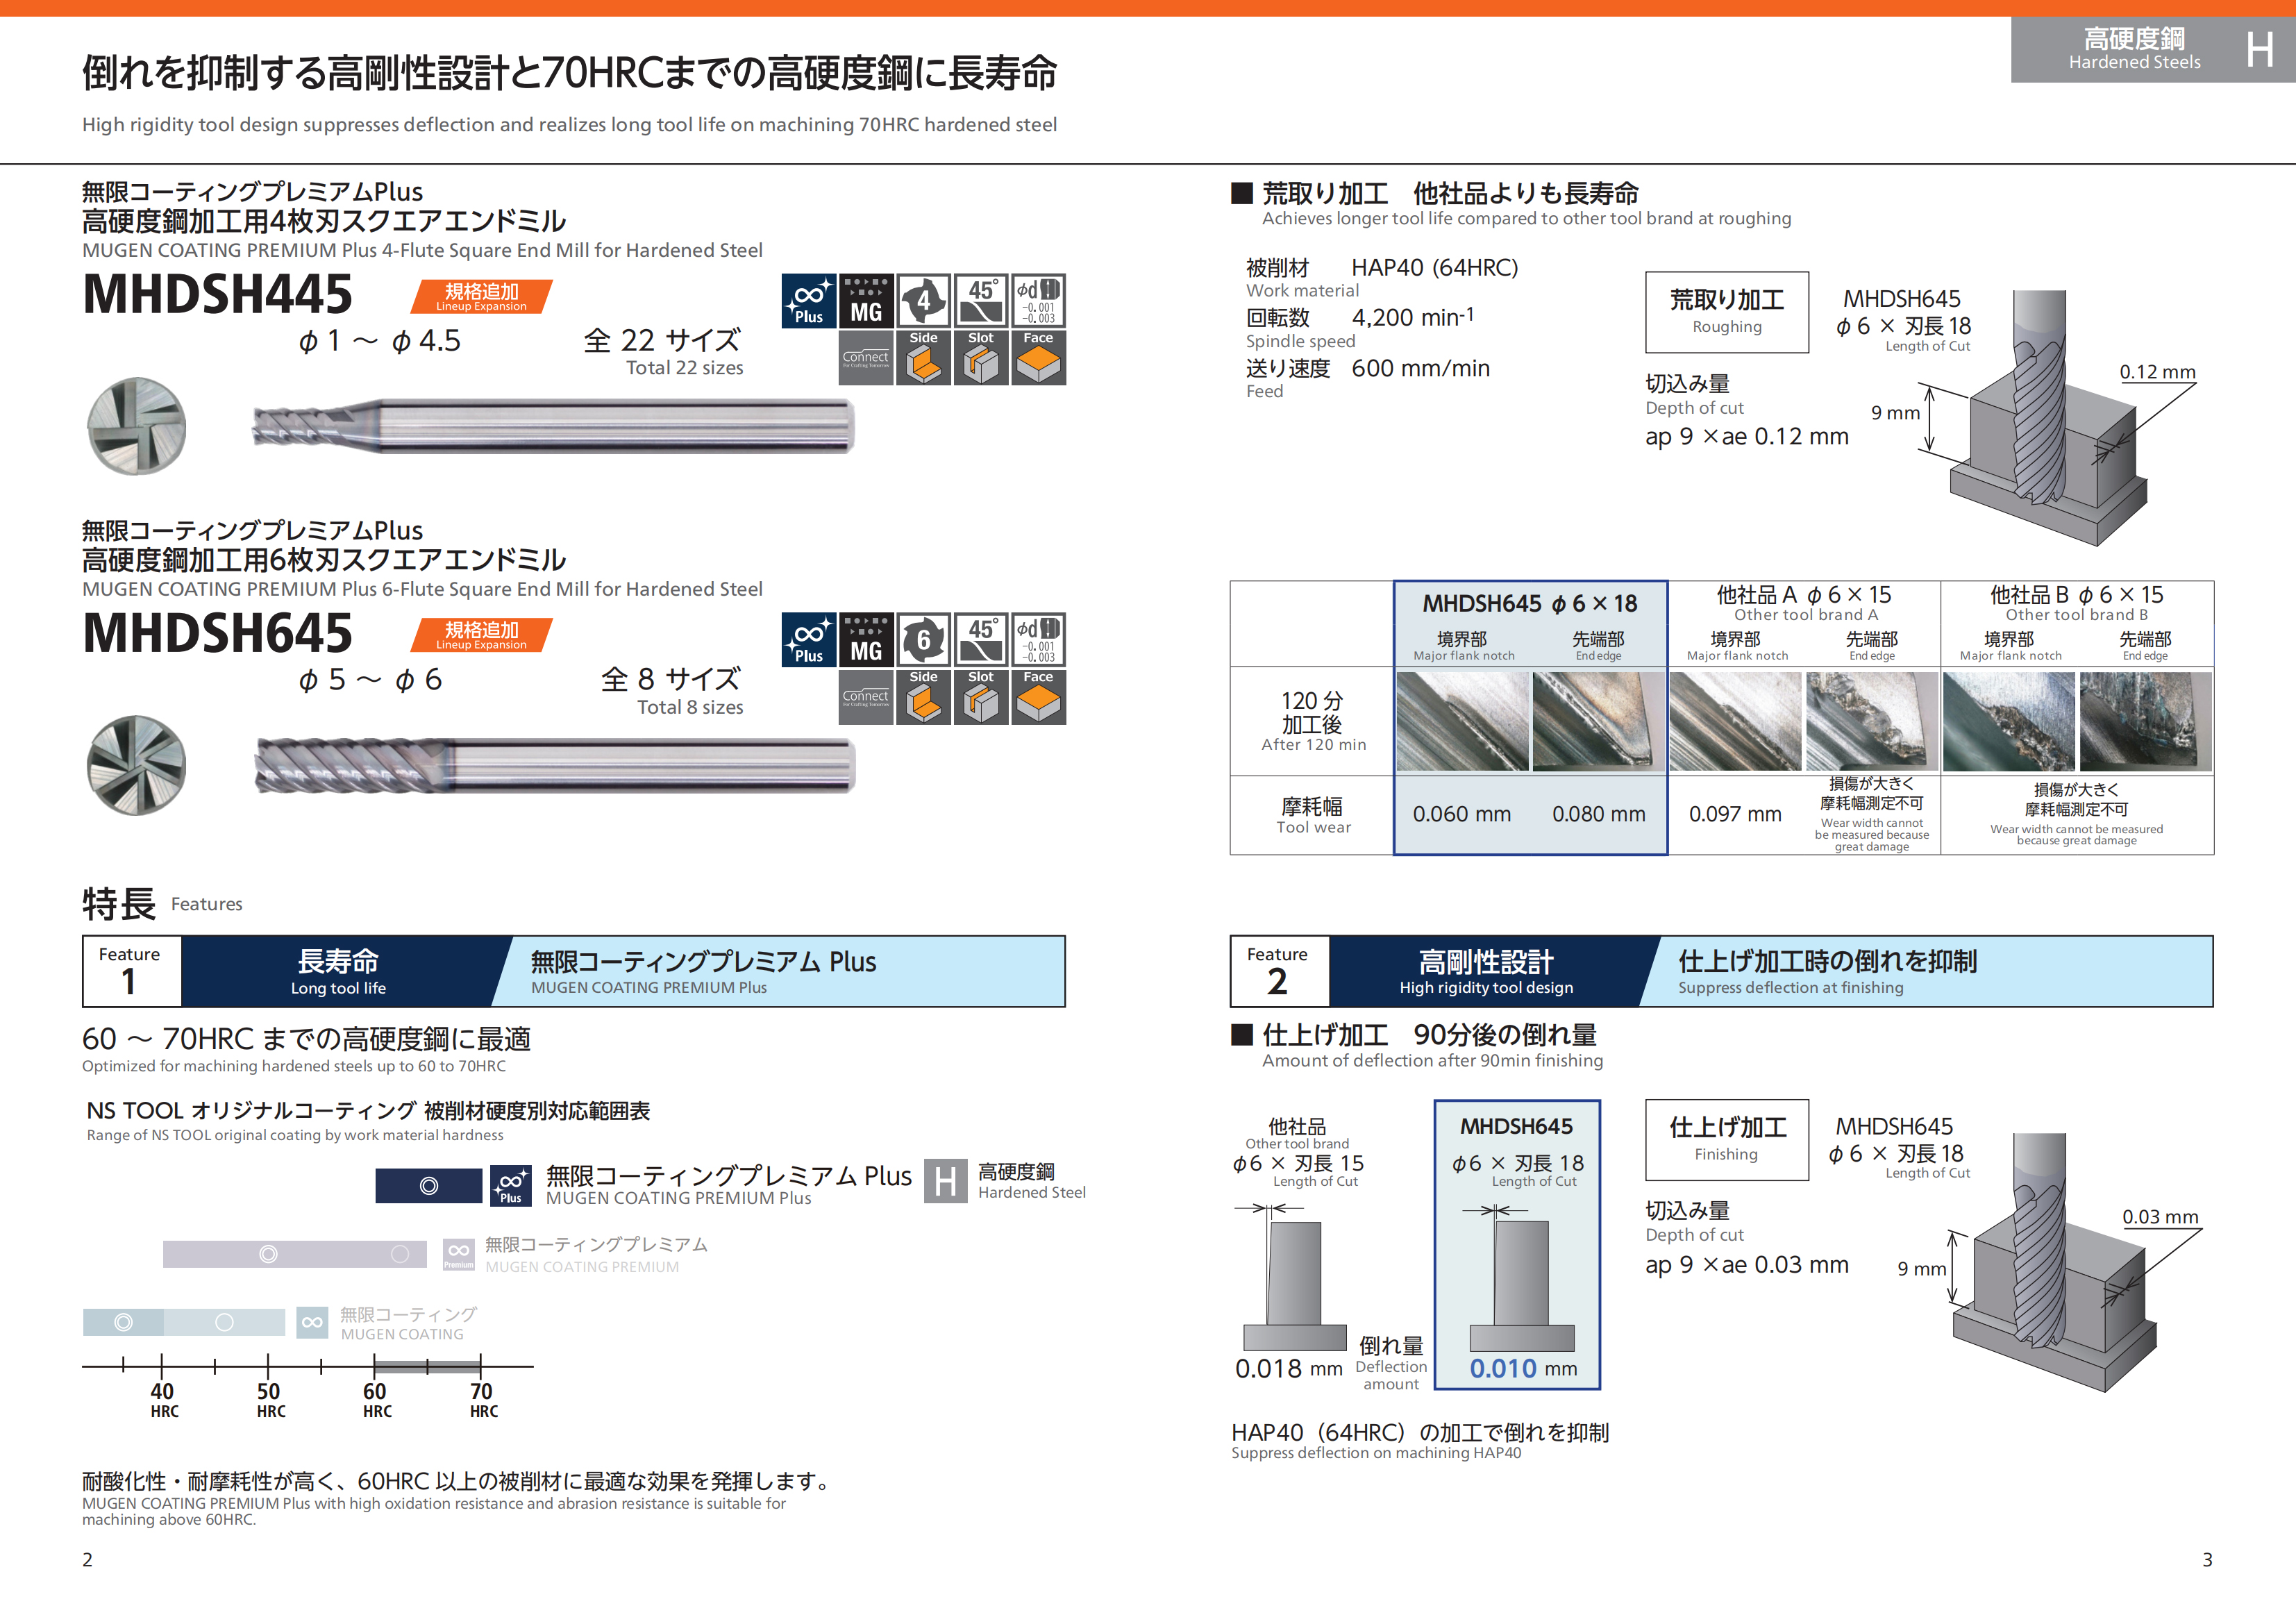Click the Face milling icon for MHDSH645
The width and height of the screenshot is (2296, 1624).
pyautogui.click(x=1038, y=697)
